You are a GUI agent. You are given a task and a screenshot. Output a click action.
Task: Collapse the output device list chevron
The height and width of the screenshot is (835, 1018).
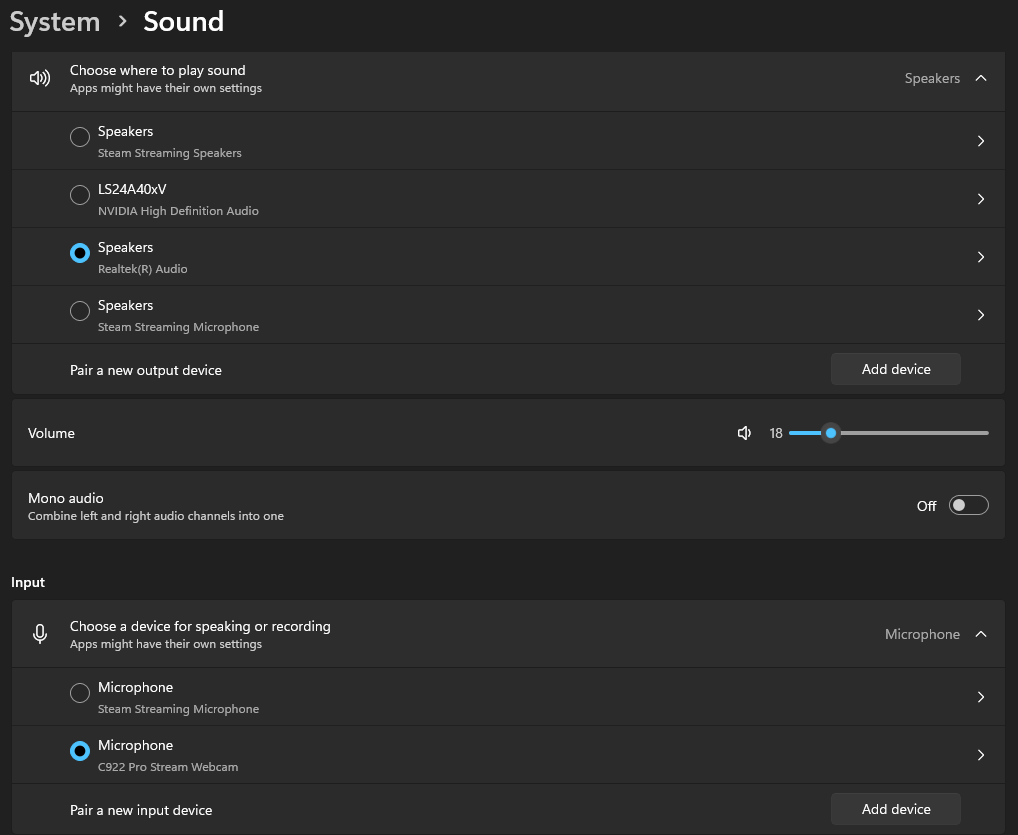981,78
